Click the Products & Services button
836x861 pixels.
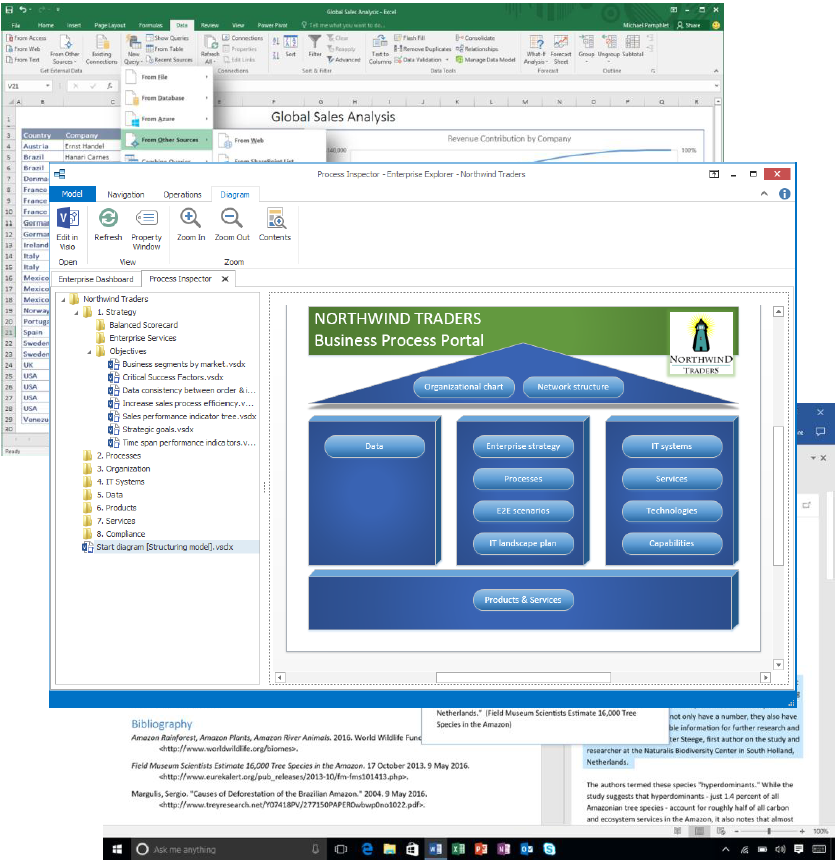[x=523, y=600]
